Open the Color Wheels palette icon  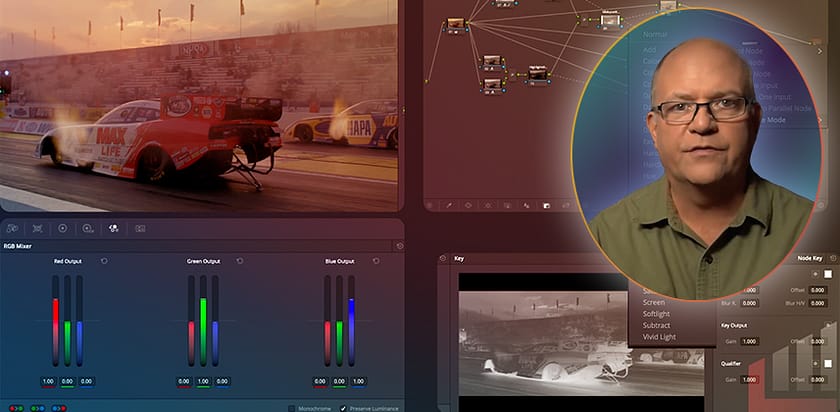pyautogui.click(x=63, y=228)
